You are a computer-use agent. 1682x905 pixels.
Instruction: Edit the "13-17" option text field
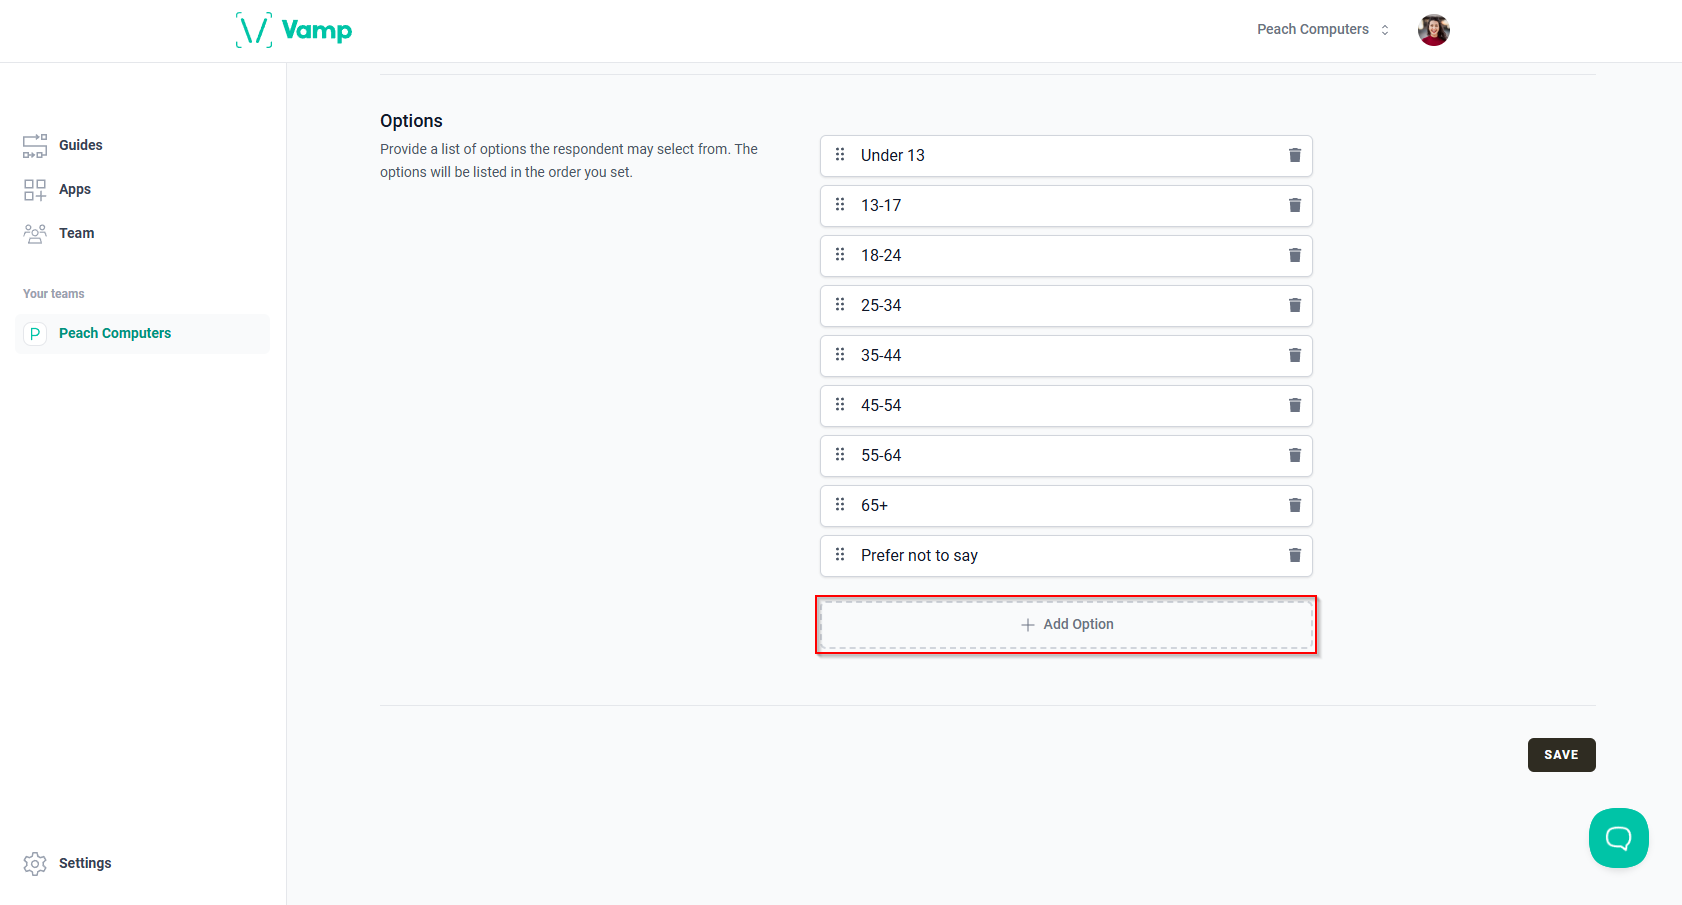[x=1066, y=206]
